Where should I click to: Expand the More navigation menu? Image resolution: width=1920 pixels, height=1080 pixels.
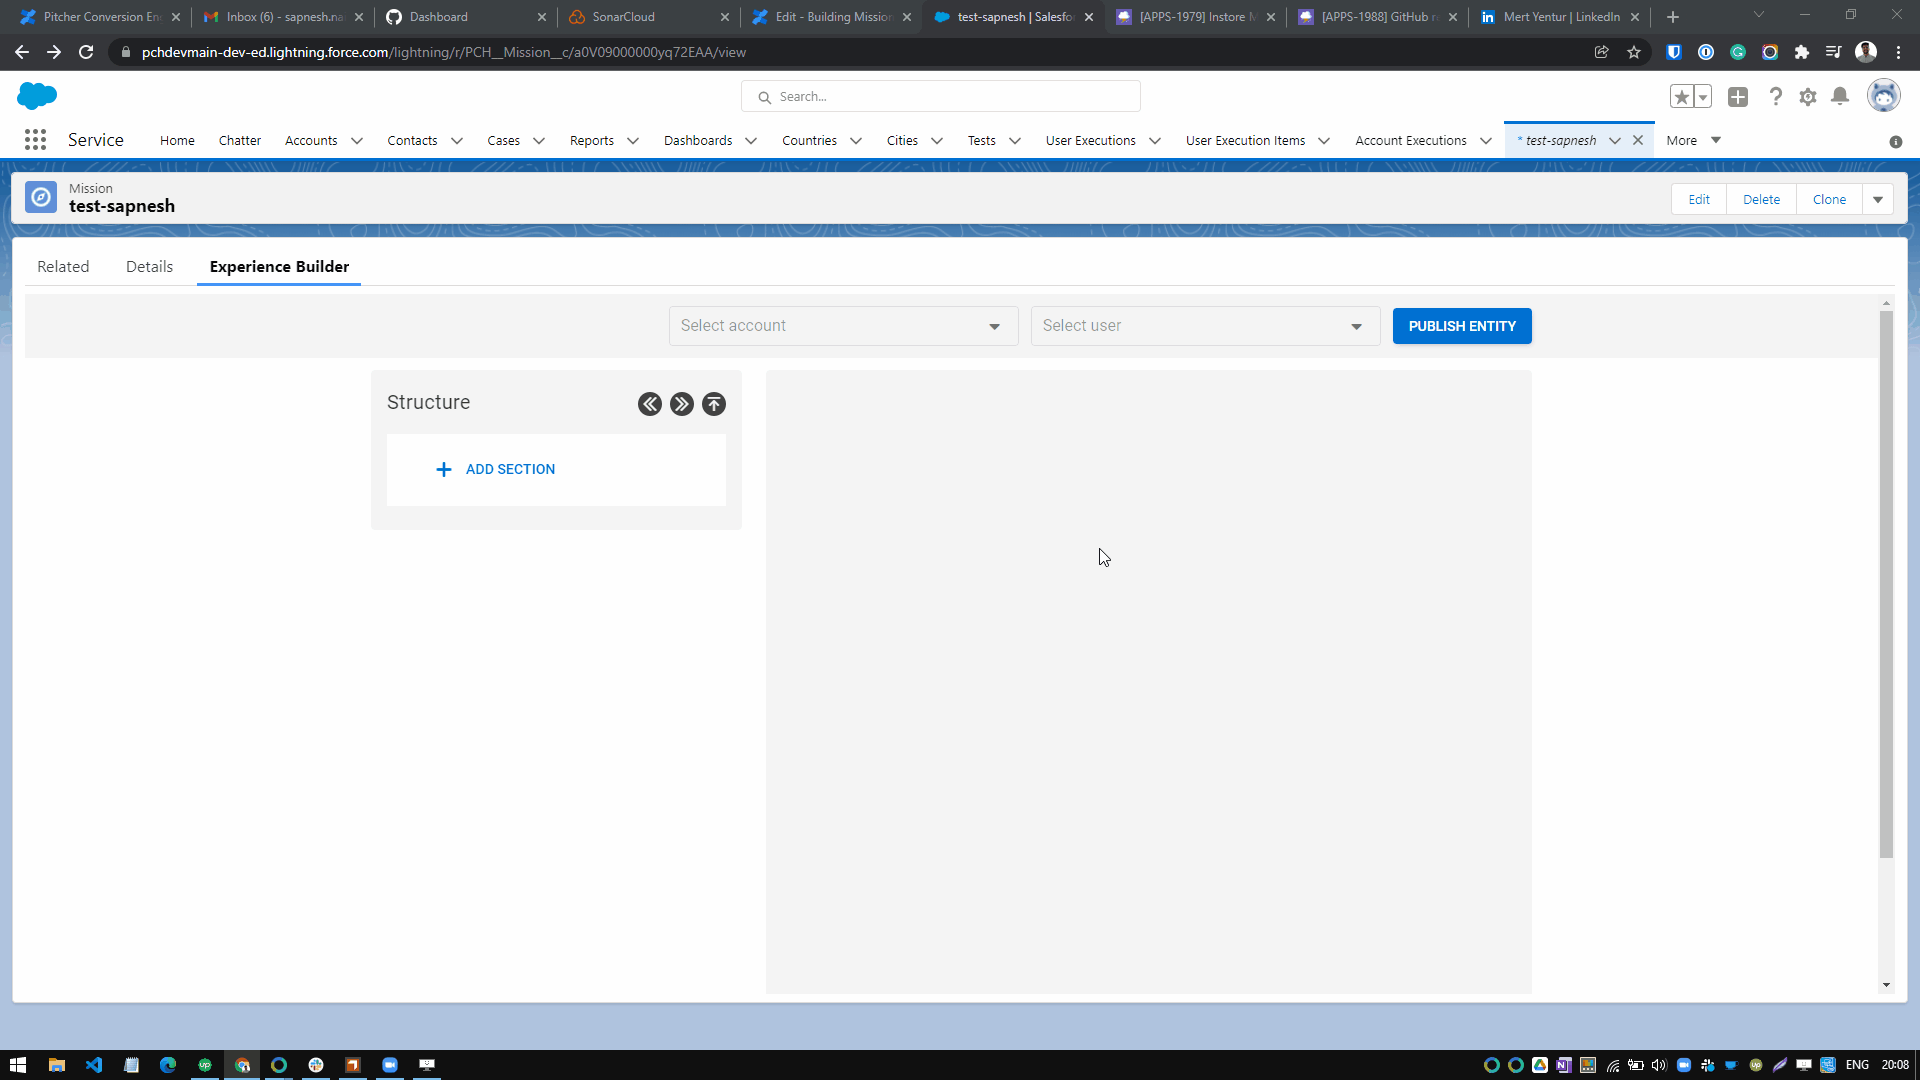(1693, 140)
